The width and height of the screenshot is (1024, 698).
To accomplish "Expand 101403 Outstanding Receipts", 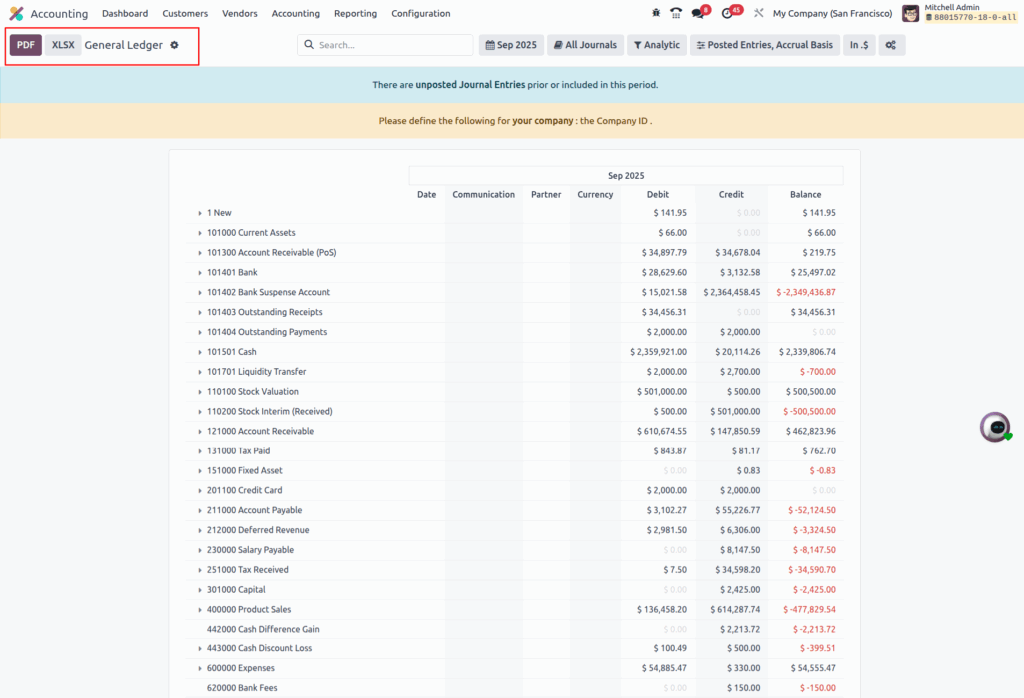I will tap(200, 313).
